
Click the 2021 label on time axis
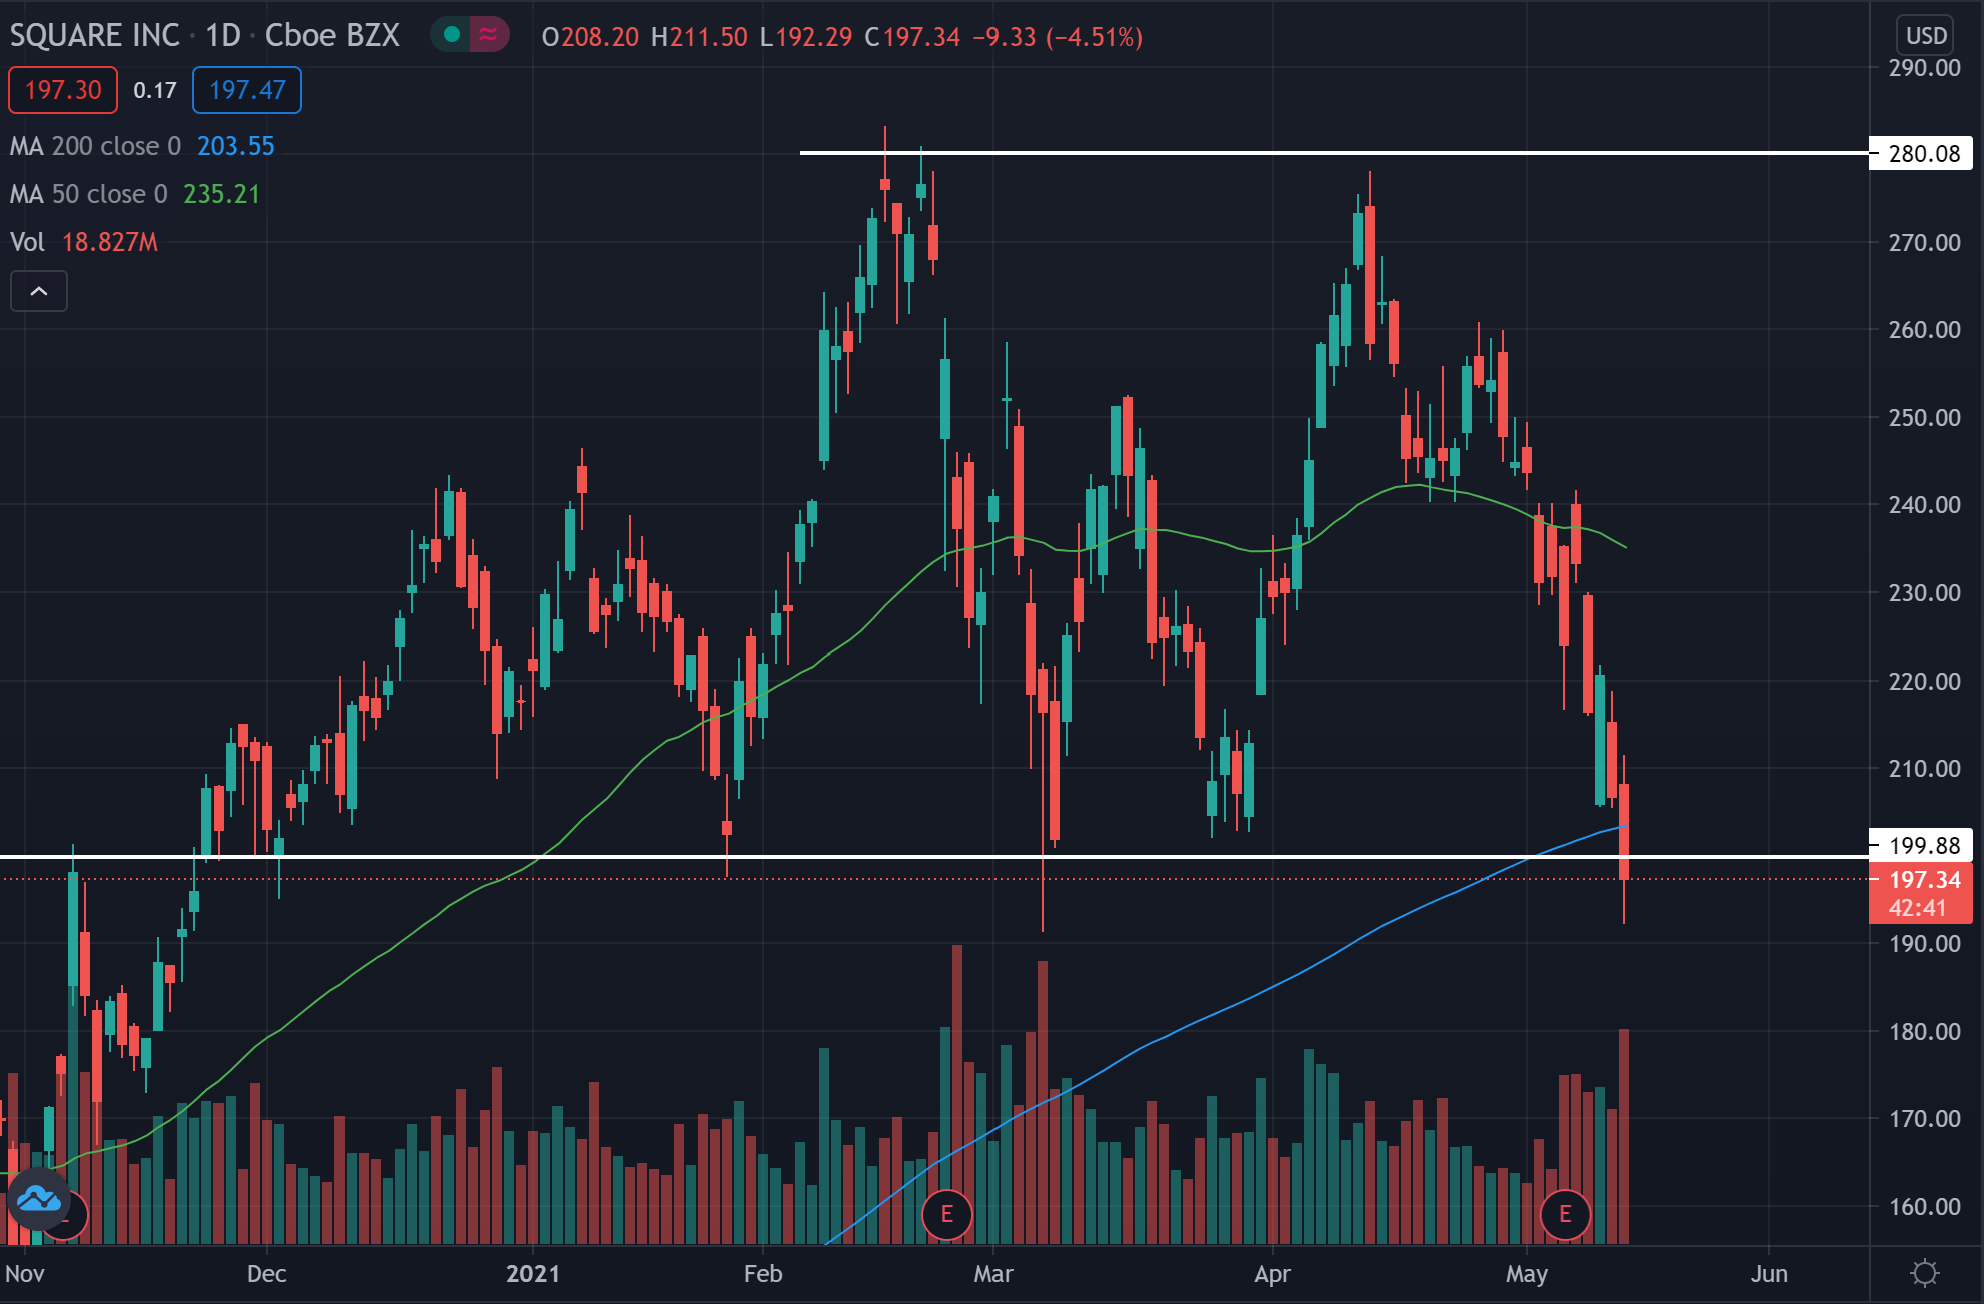(x=533, y=1274)
